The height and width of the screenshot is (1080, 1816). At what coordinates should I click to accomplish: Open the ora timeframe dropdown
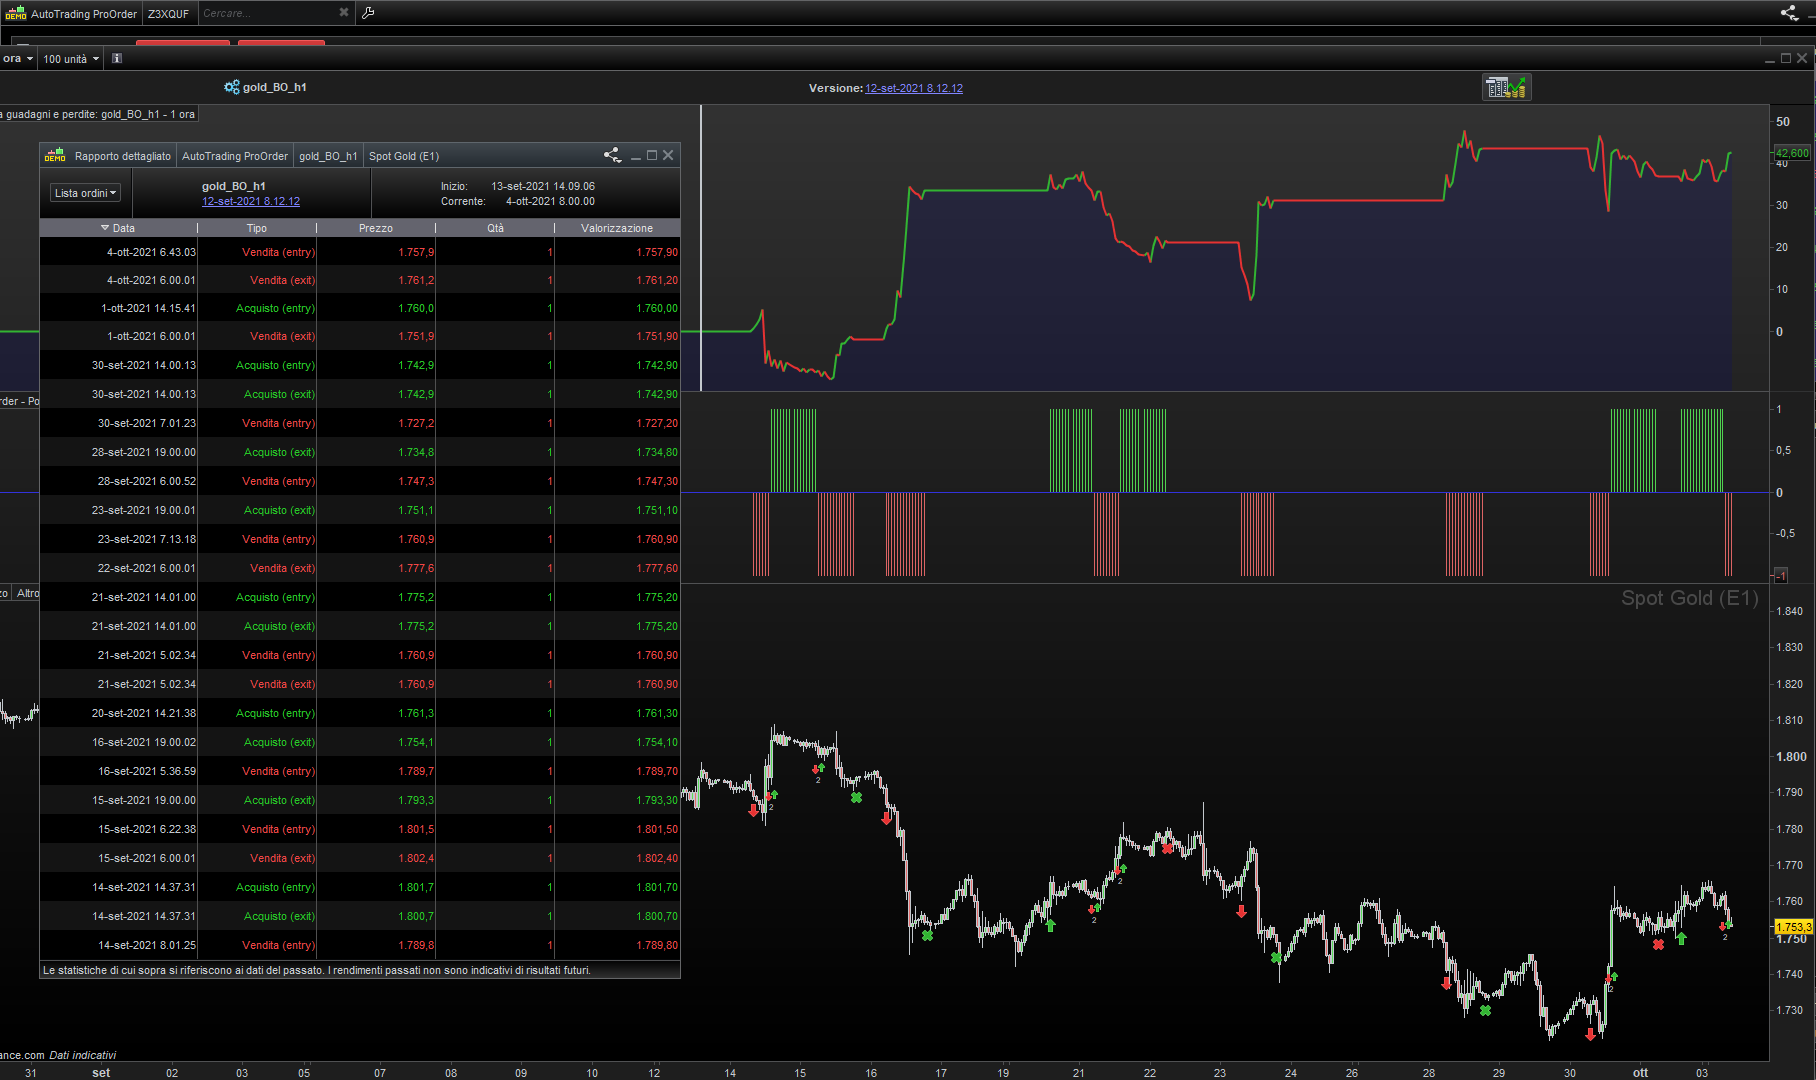(x=18, y=59)
